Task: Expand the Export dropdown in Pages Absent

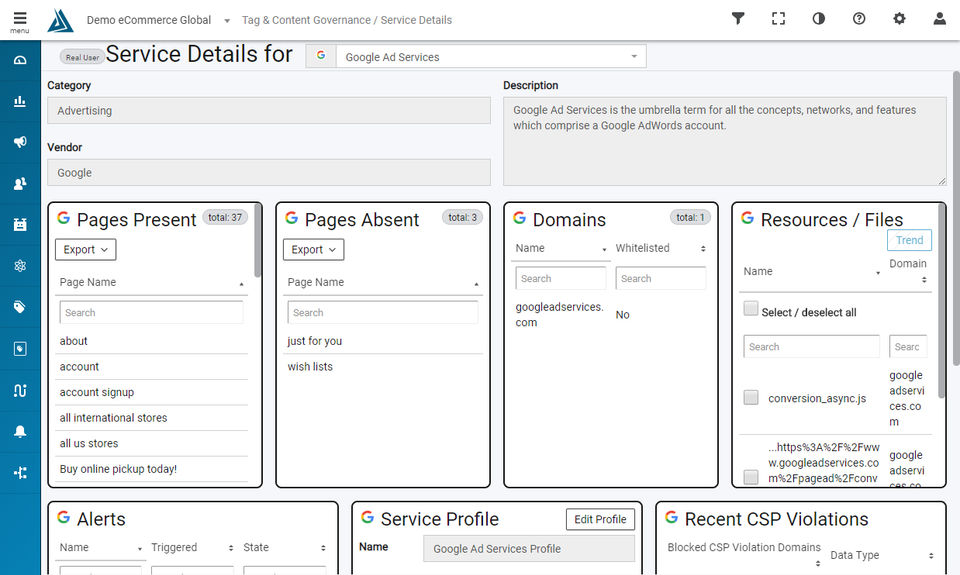Action: [314, 250]
